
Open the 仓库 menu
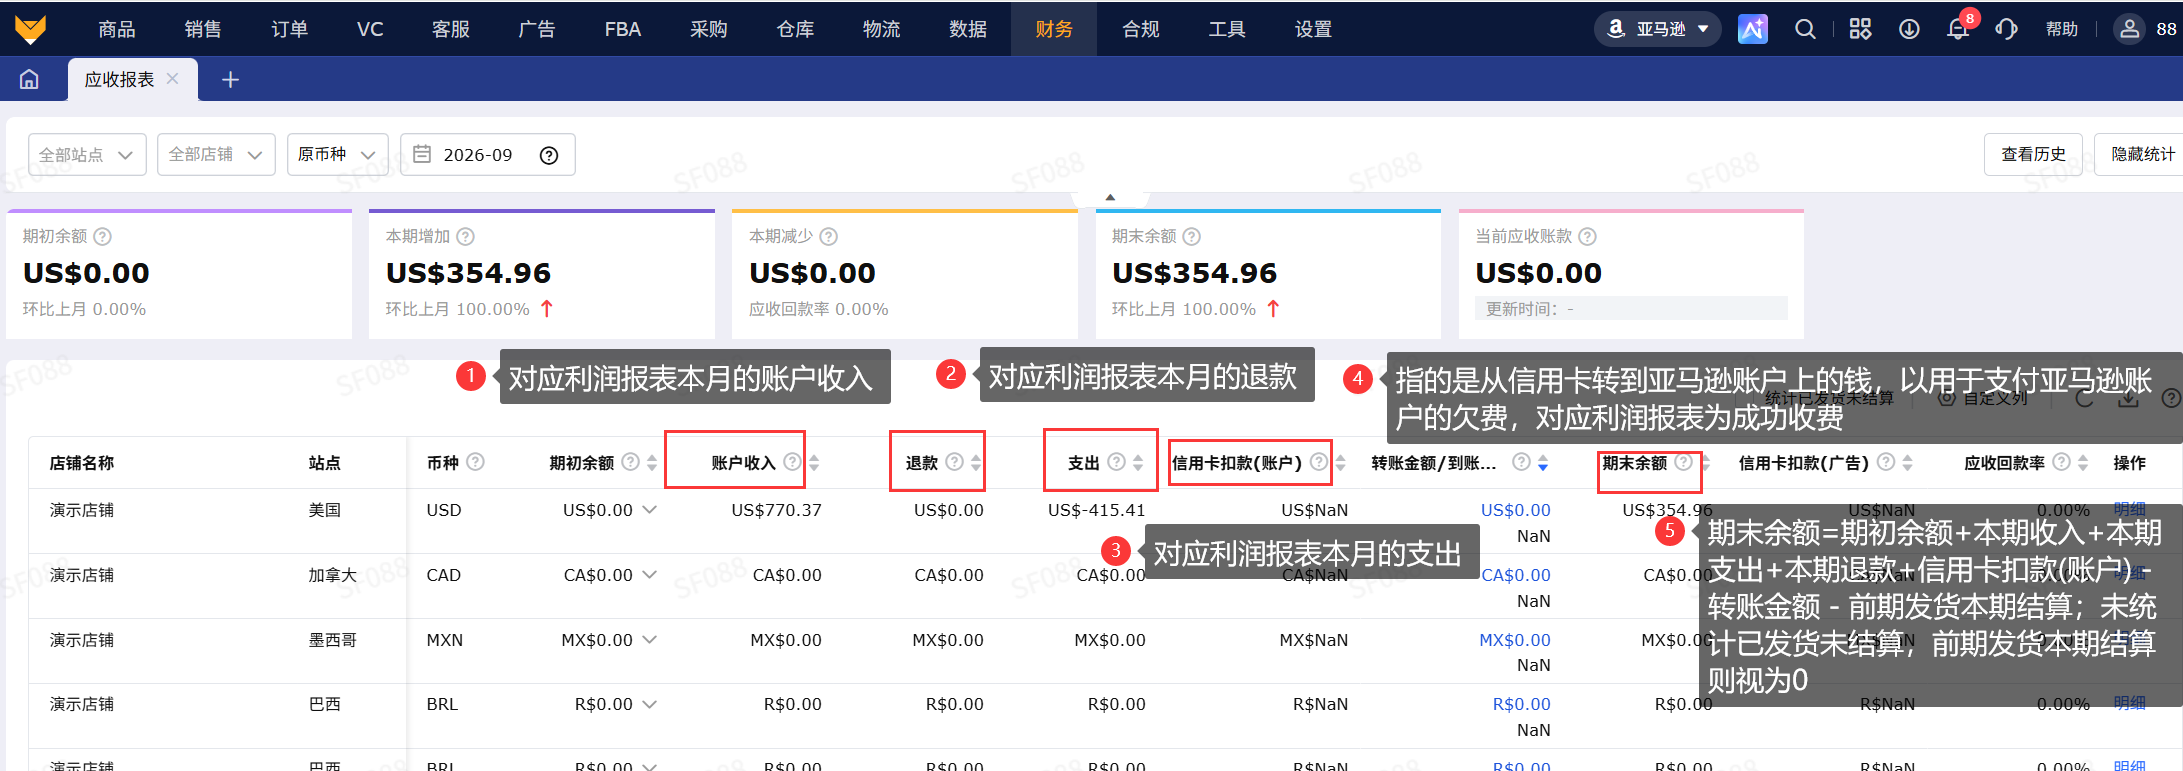[x=796, y=29]
